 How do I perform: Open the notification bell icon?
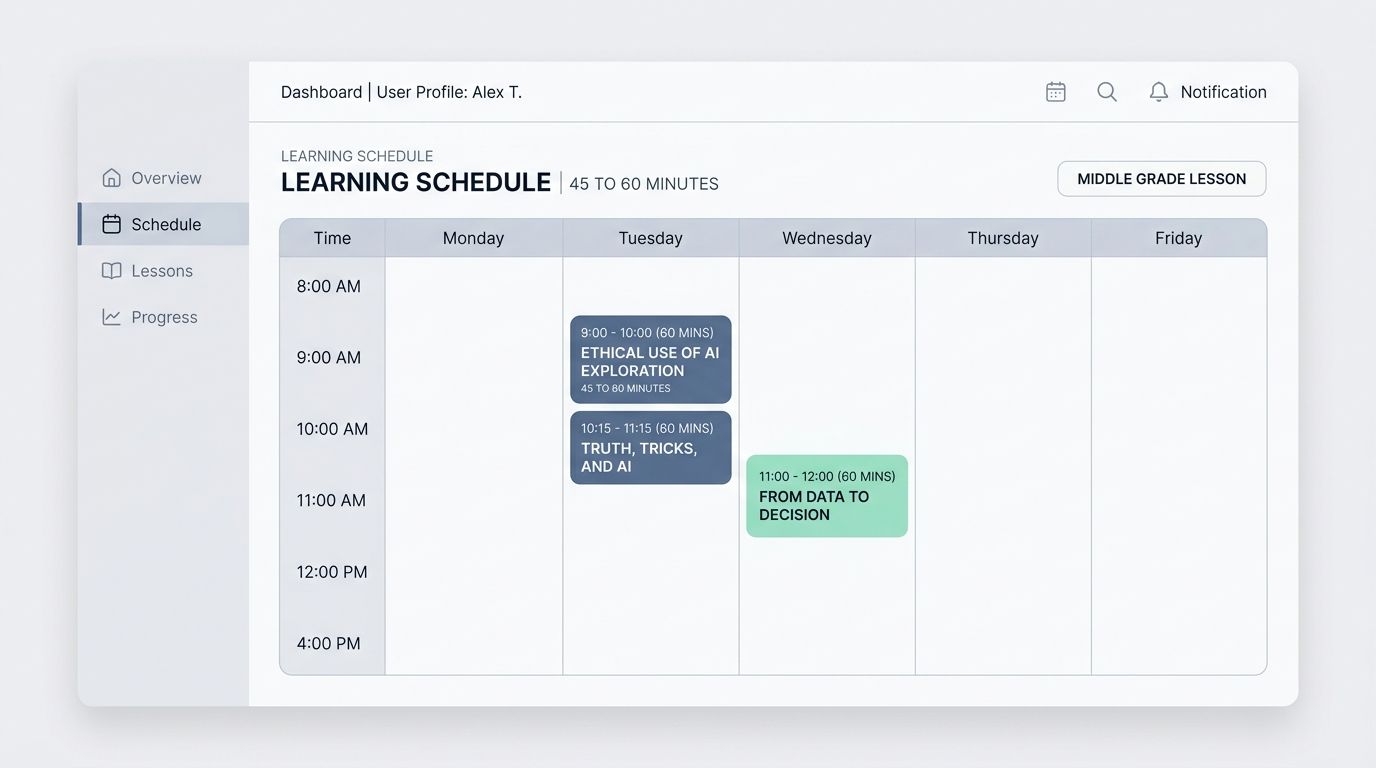tap(1158, 92)
